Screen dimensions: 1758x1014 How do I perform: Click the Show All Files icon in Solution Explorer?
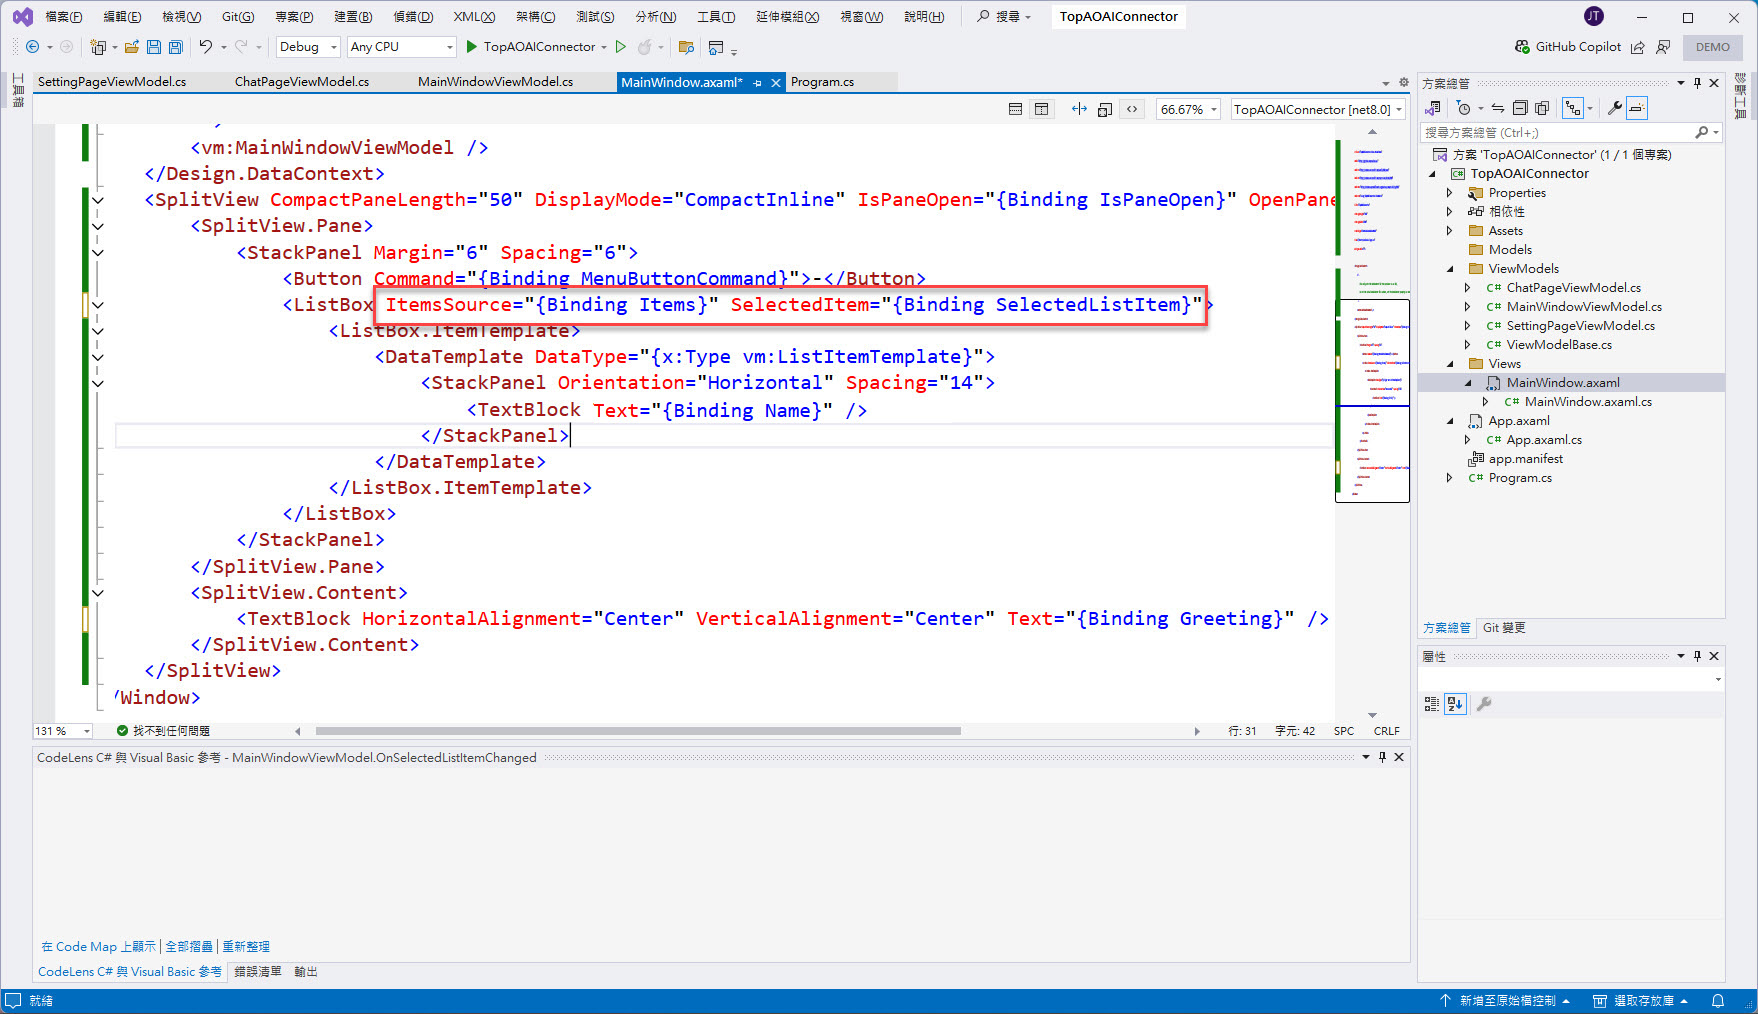tap(1542, 108)
